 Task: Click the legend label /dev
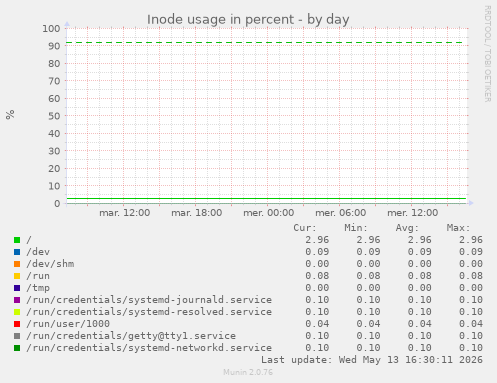[x=38, y=252]
